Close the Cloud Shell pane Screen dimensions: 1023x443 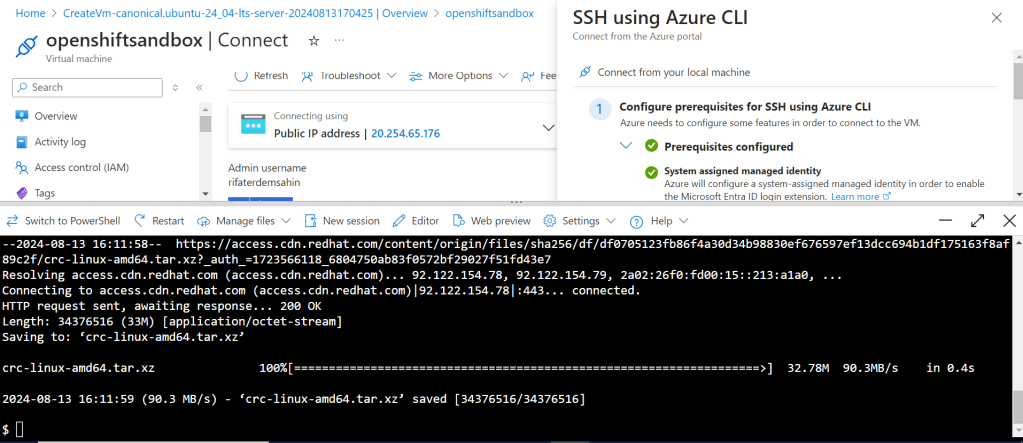(1009, 221)
